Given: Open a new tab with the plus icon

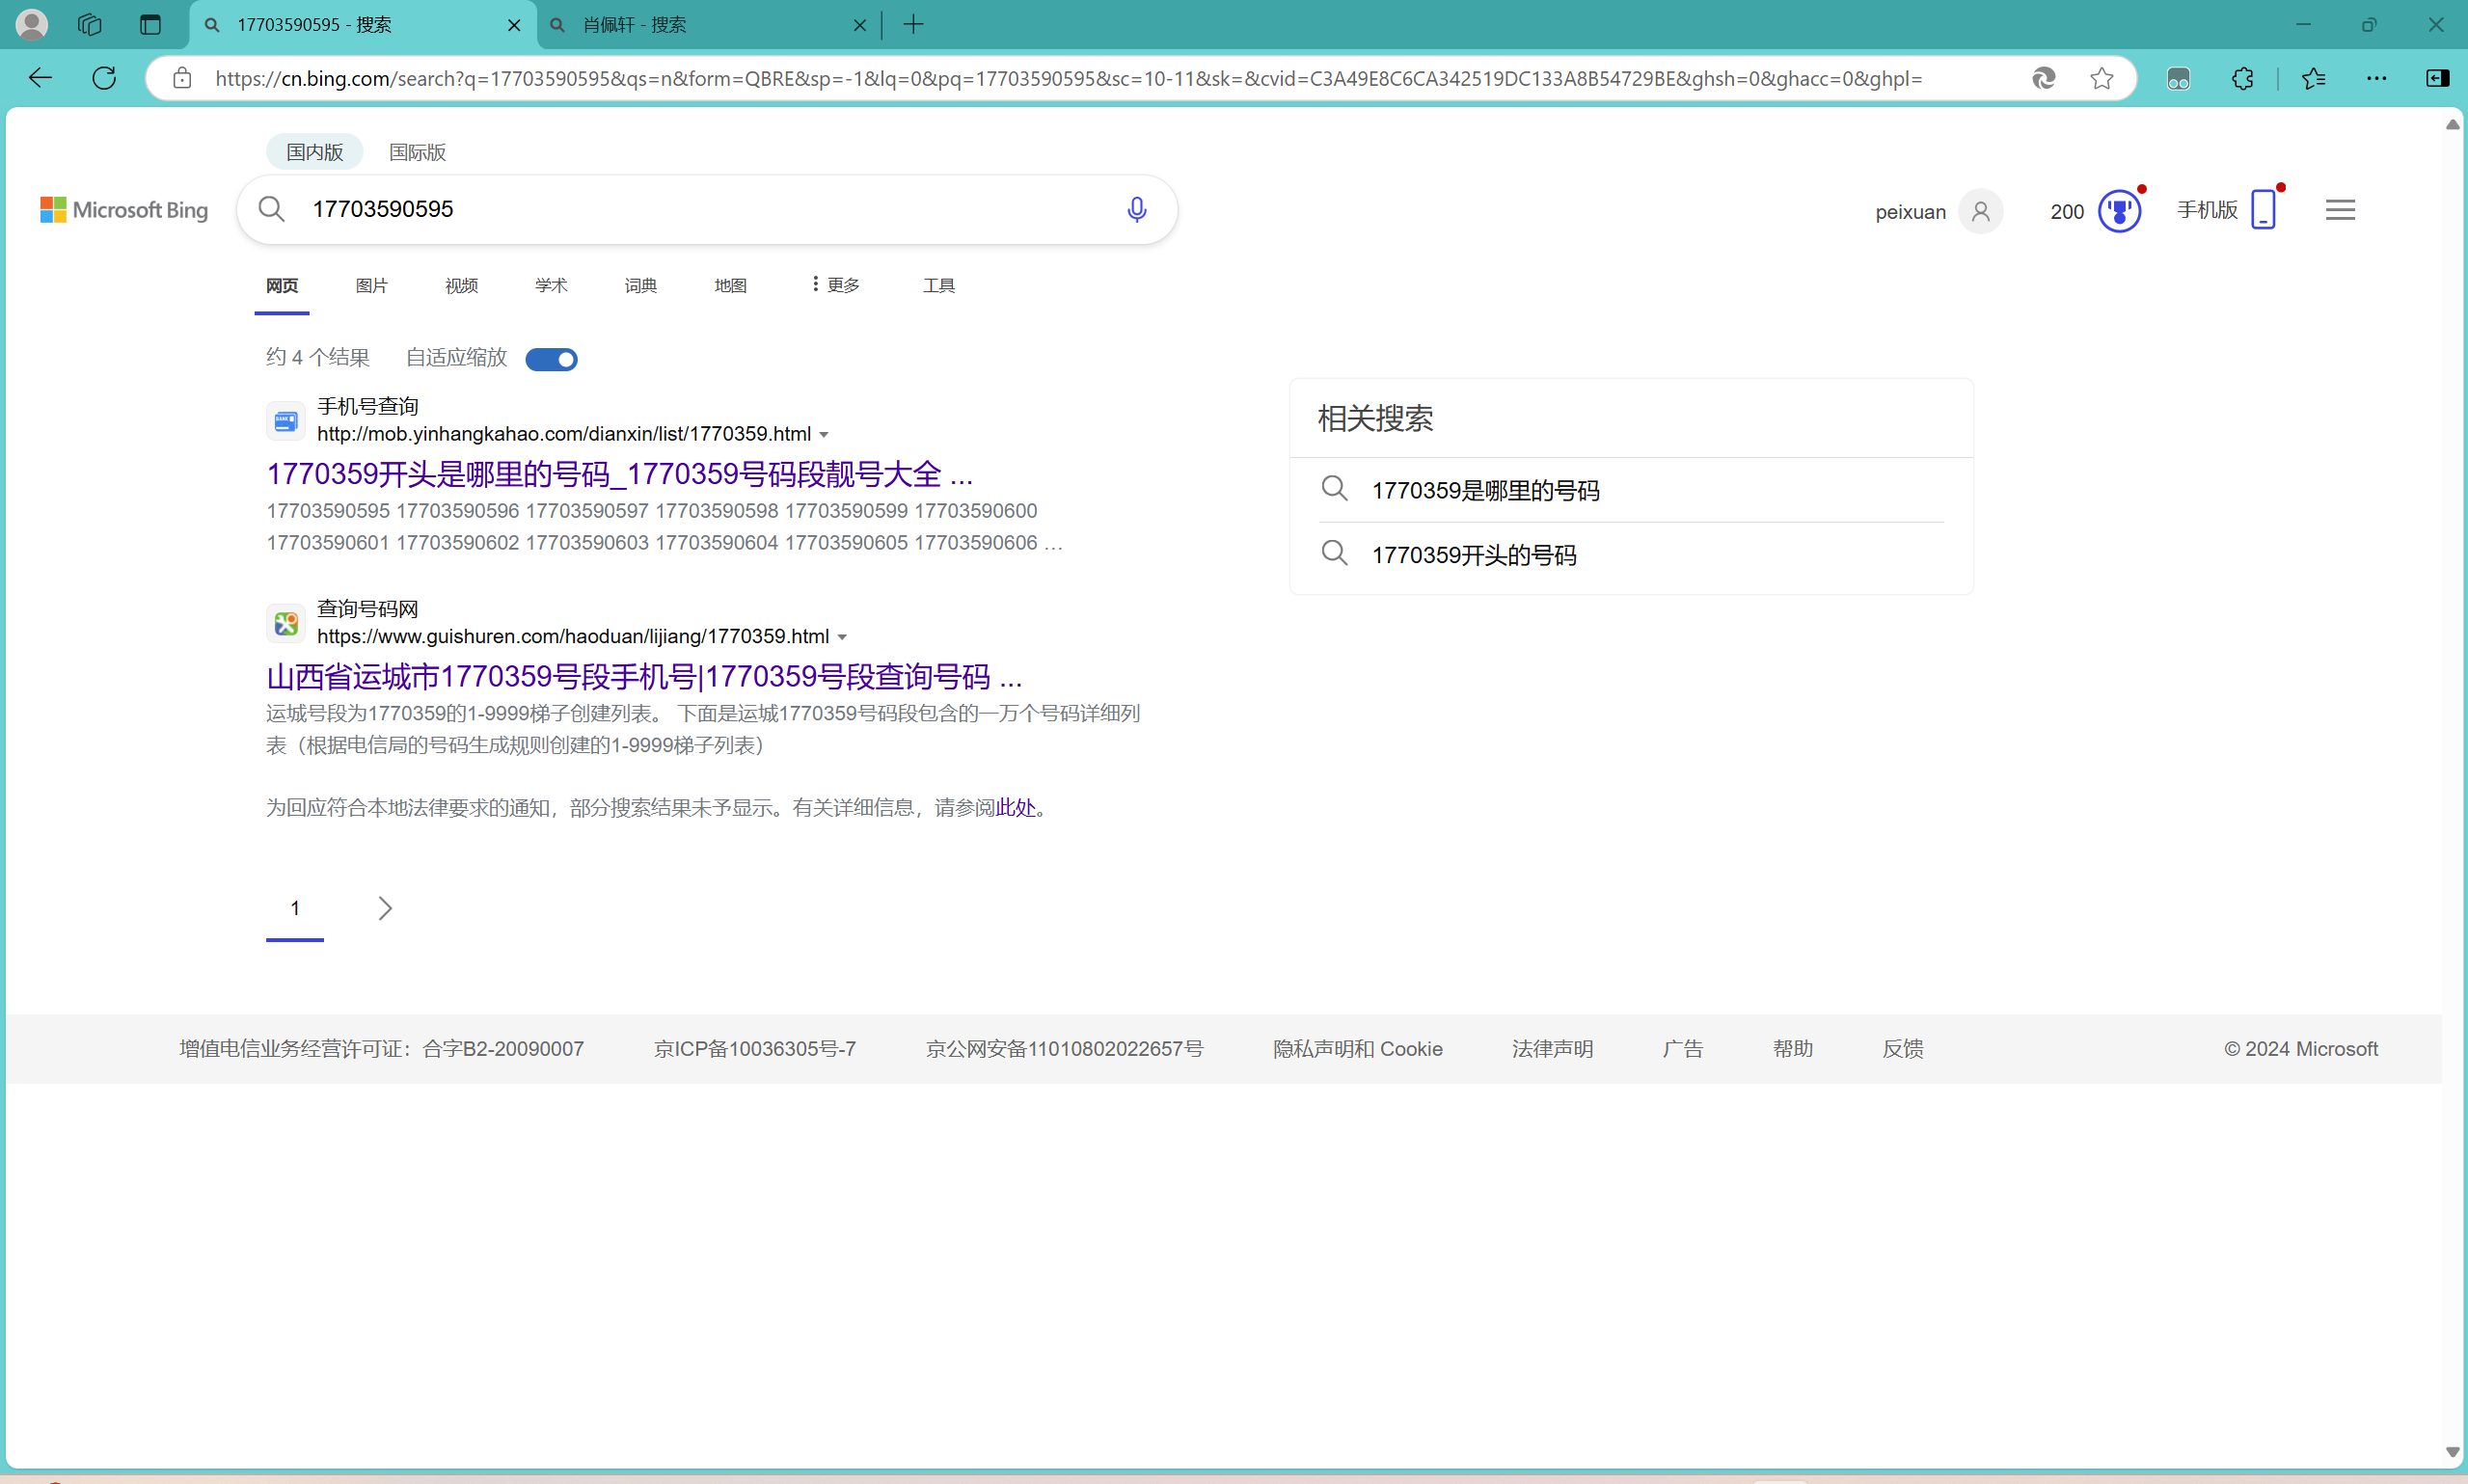Looking at the screenshot, I should tap(913, 24).
